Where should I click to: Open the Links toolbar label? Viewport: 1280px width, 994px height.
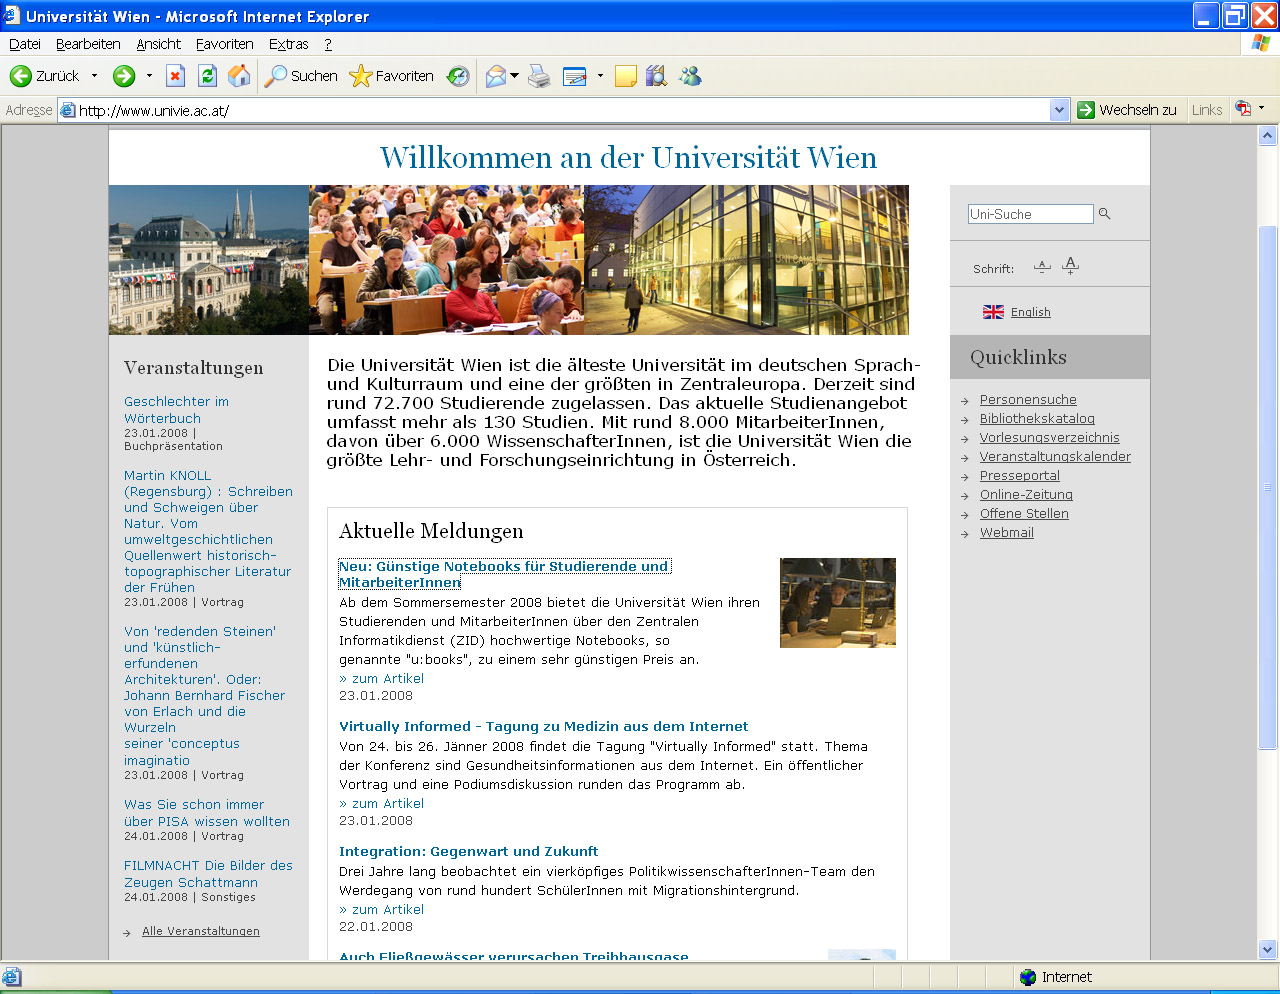click(1207, 110)
